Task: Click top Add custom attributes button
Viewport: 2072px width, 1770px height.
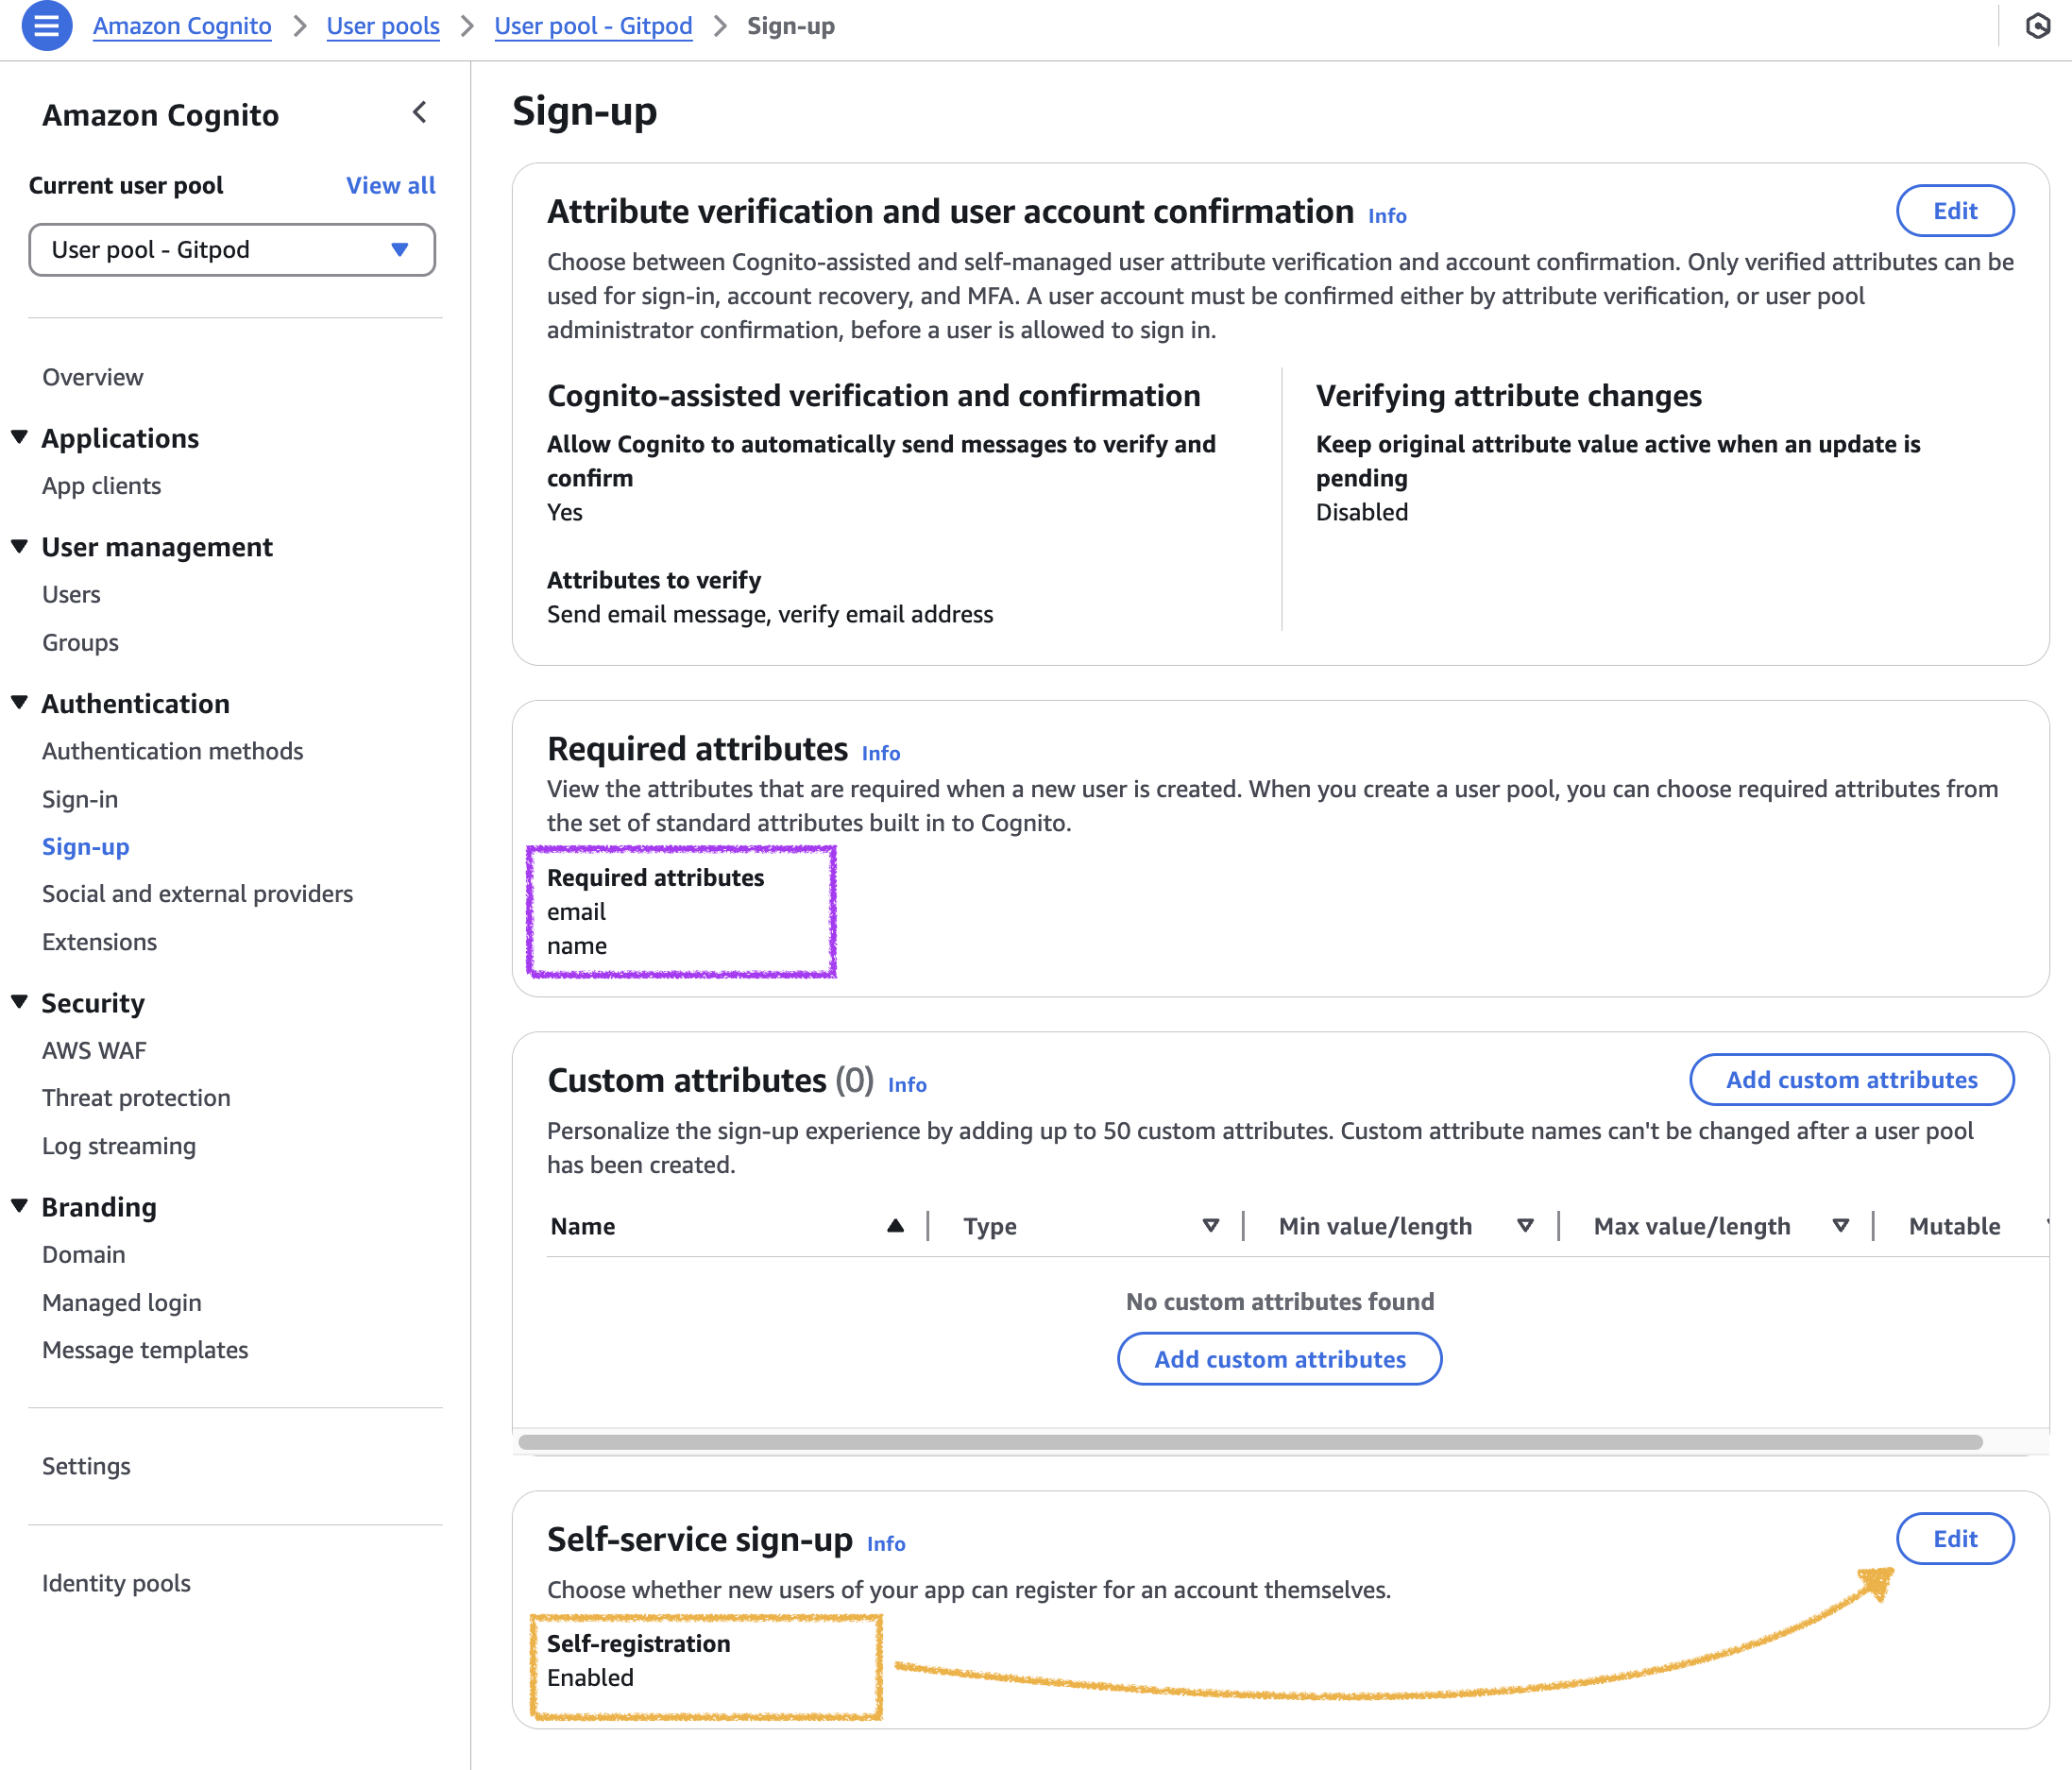Action: coord(1851,1080)
